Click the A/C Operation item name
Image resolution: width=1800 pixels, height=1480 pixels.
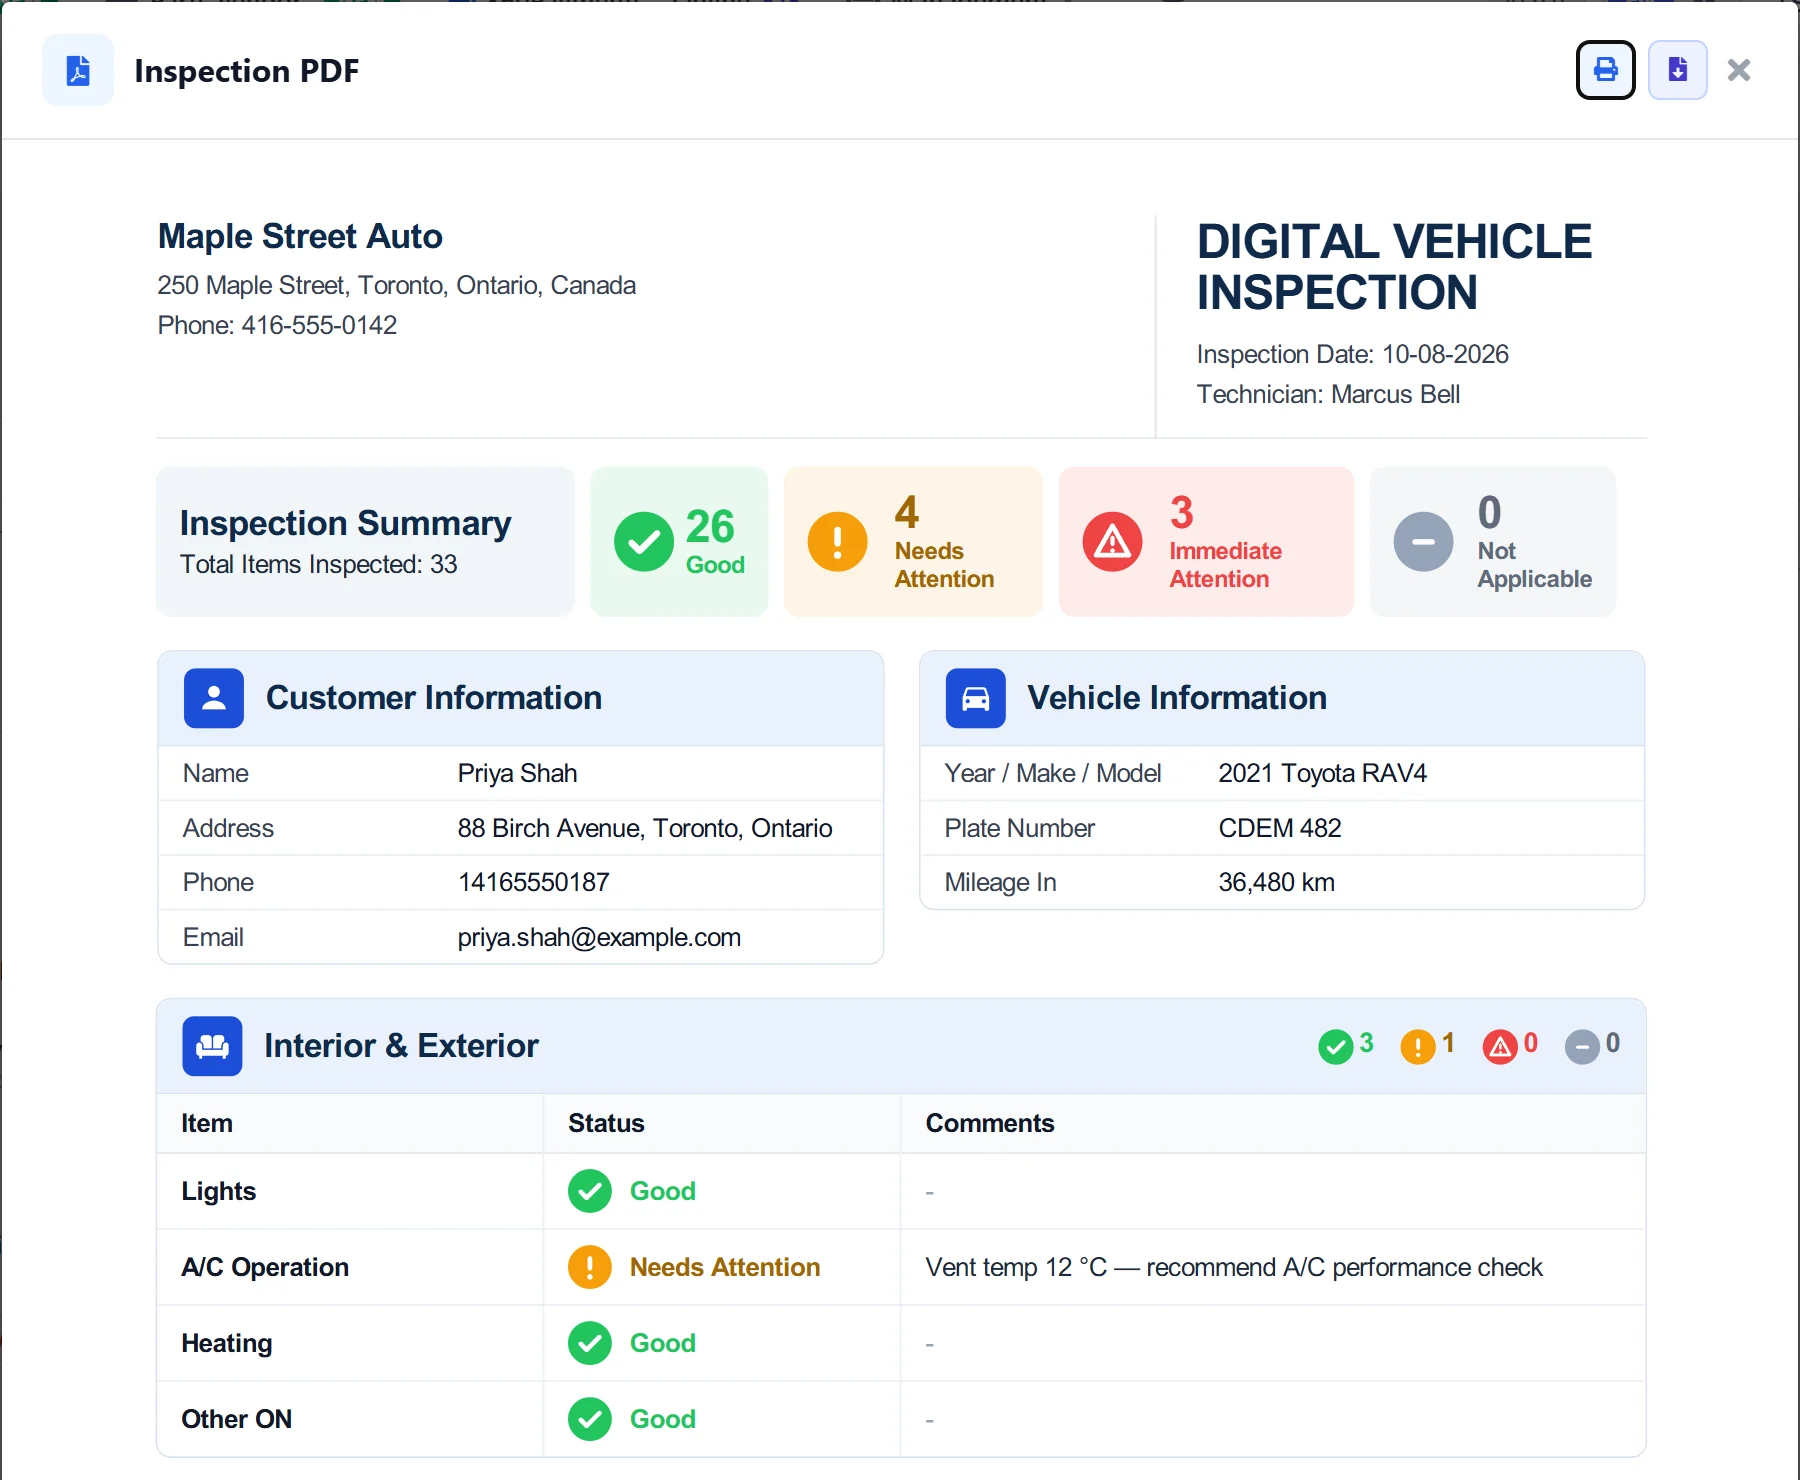pos(265,1267)
